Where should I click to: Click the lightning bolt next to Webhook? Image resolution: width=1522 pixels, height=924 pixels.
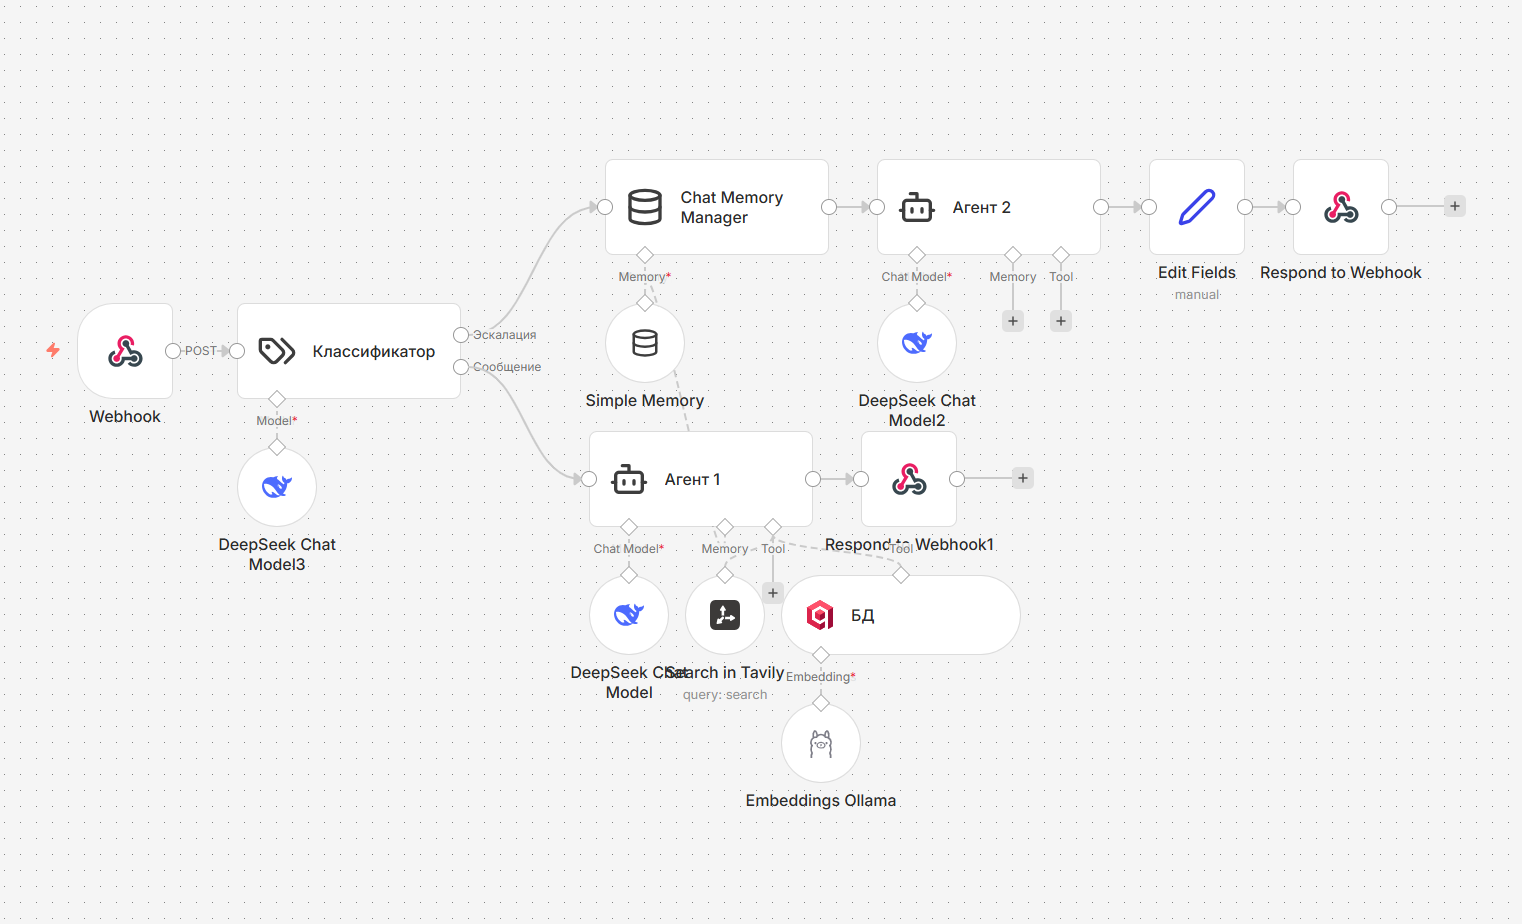(x=52, y=350)
